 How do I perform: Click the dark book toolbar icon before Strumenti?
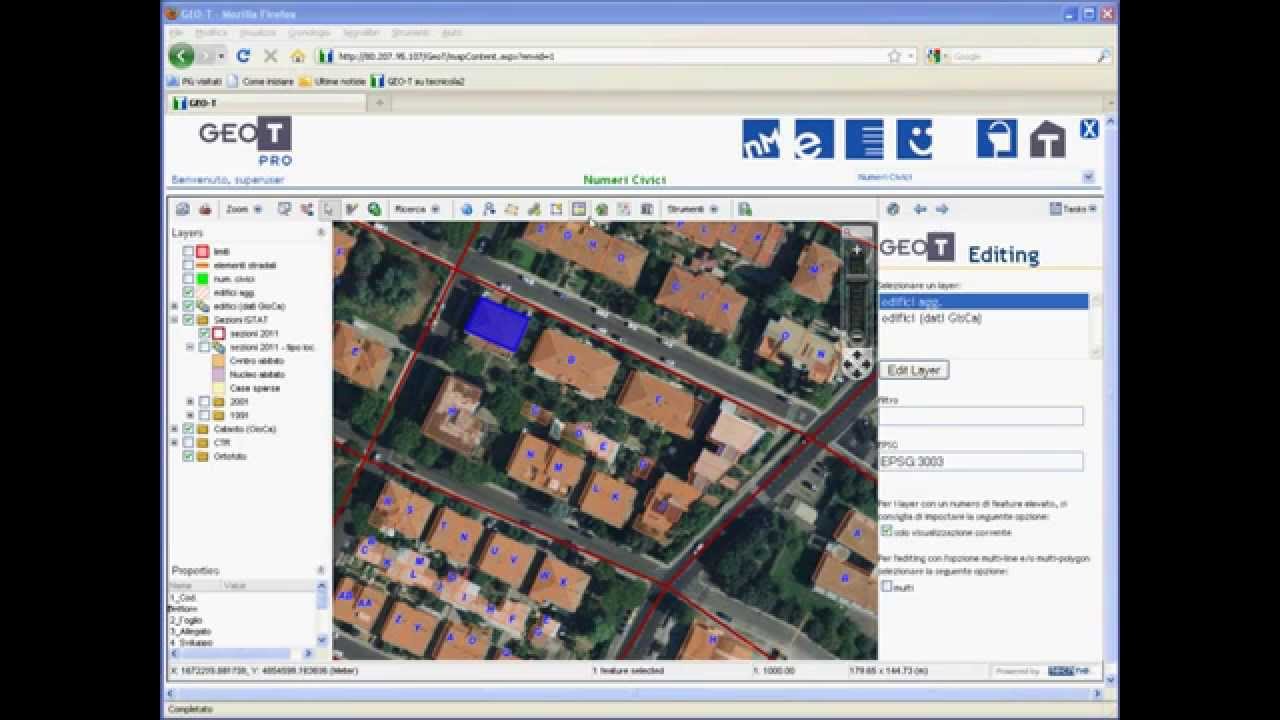(647, 209)
